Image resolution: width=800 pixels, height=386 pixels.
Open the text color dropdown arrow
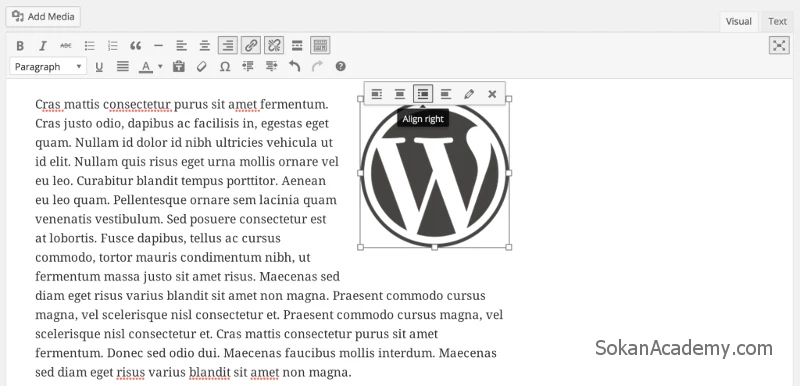pos(160,67)
